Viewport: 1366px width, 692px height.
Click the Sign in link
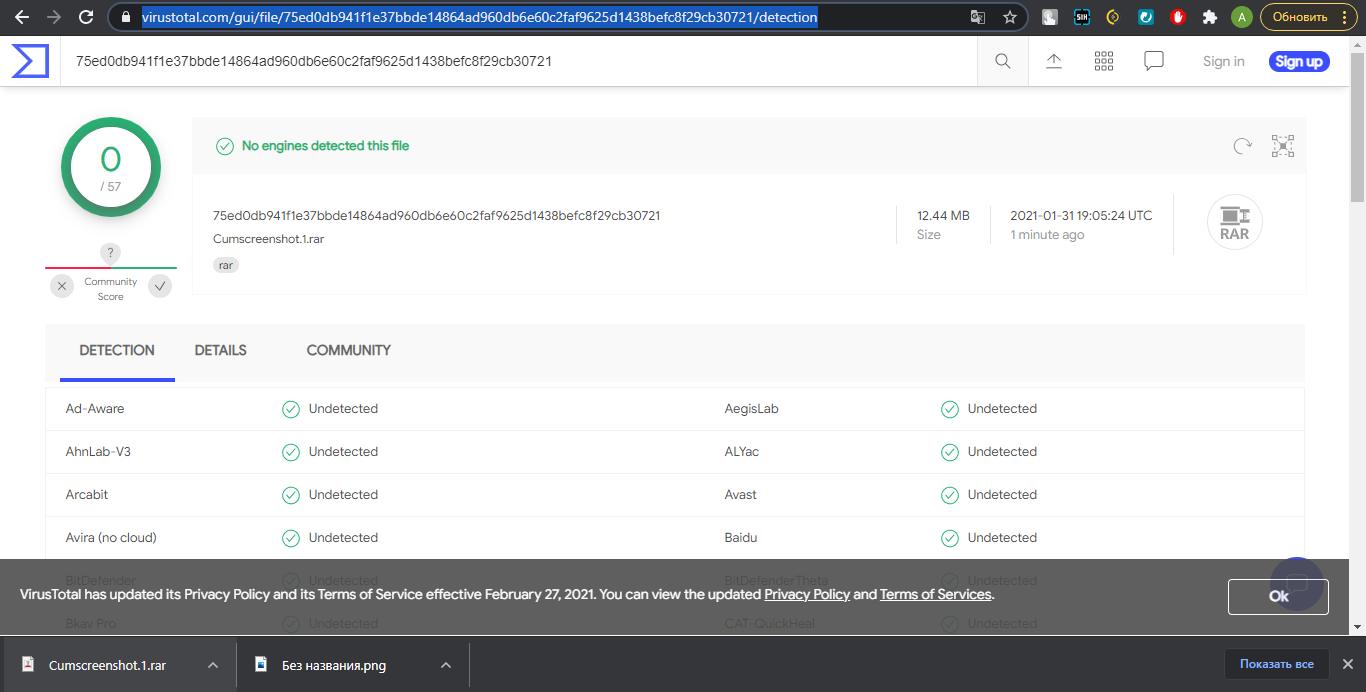[1224, 61]
